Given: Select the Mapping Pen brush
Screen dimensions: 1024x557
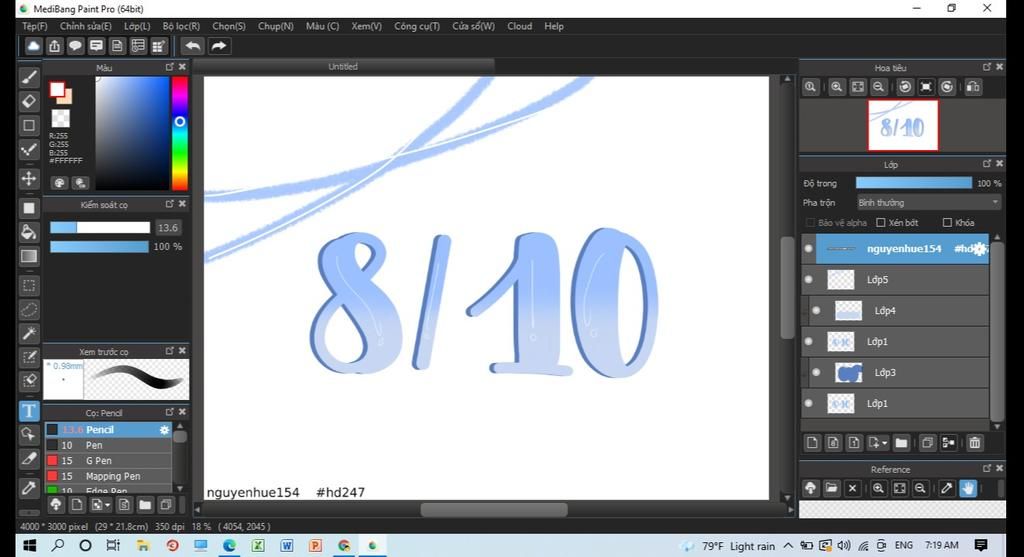Looking at the screenshot, I should 108,476.
